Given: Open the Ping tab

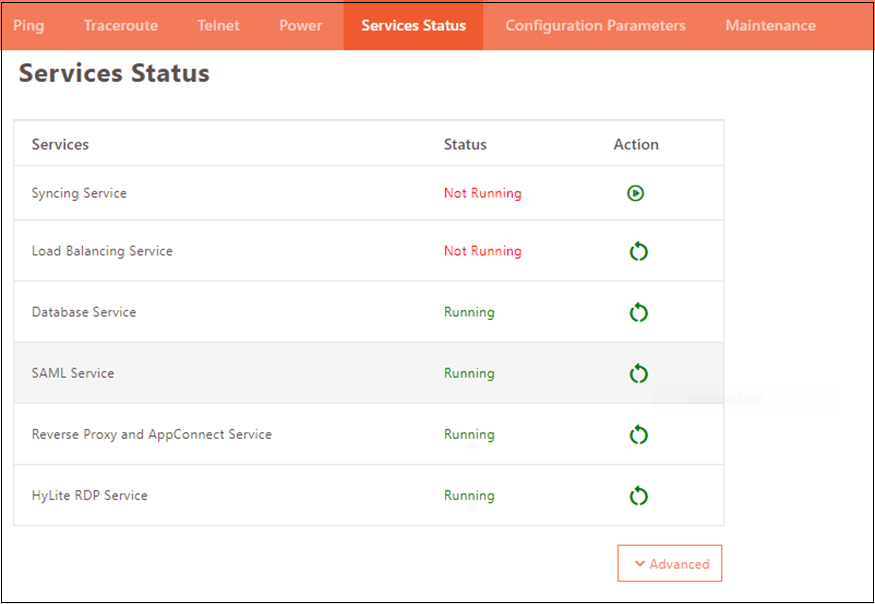Looking at the screenshot, I should click(29, 25).
